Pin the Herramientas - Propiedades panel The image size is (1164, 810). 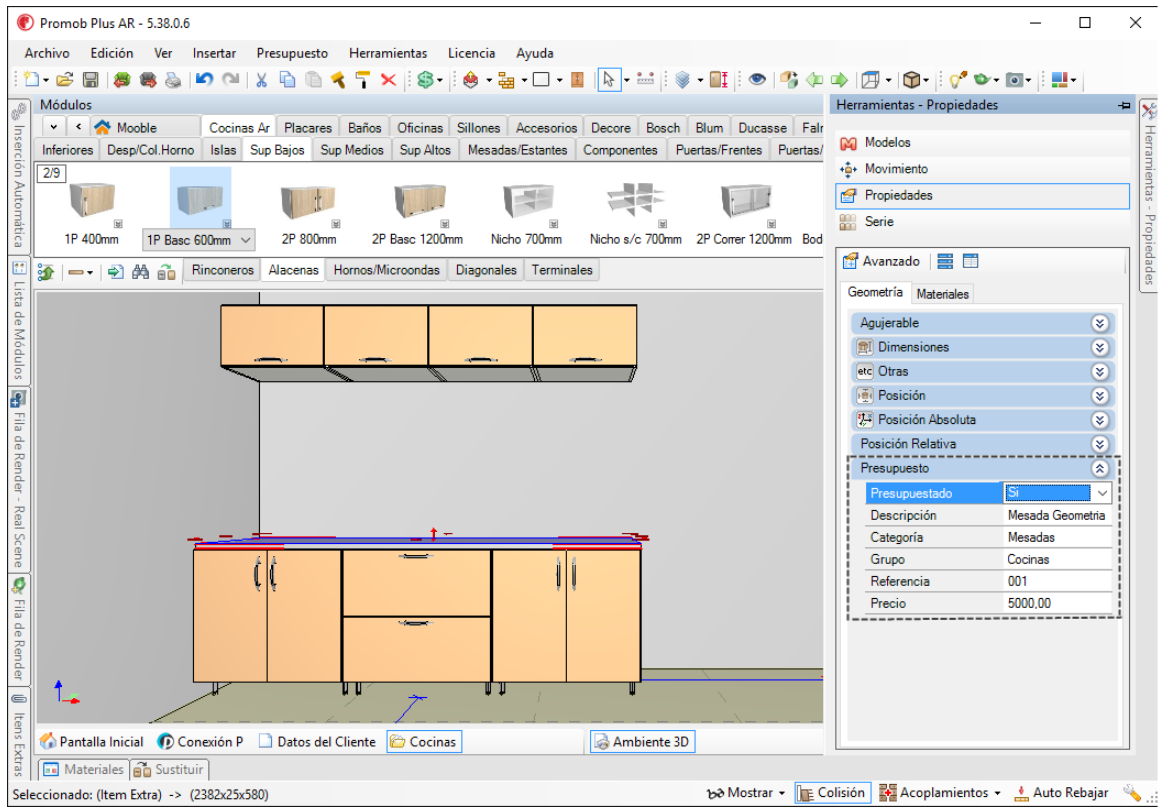pos(1123,105)
